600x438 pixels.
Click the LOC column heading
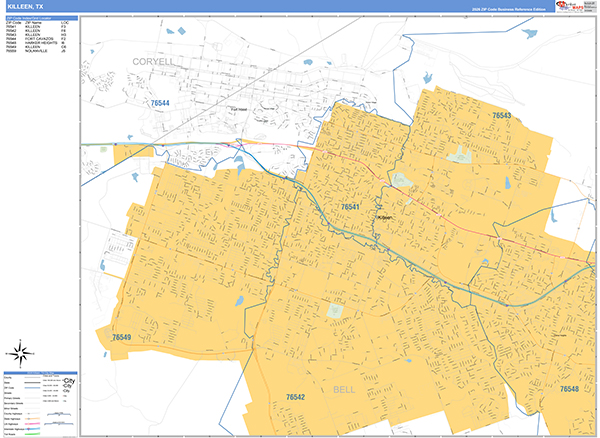click(x=65, y=23)
